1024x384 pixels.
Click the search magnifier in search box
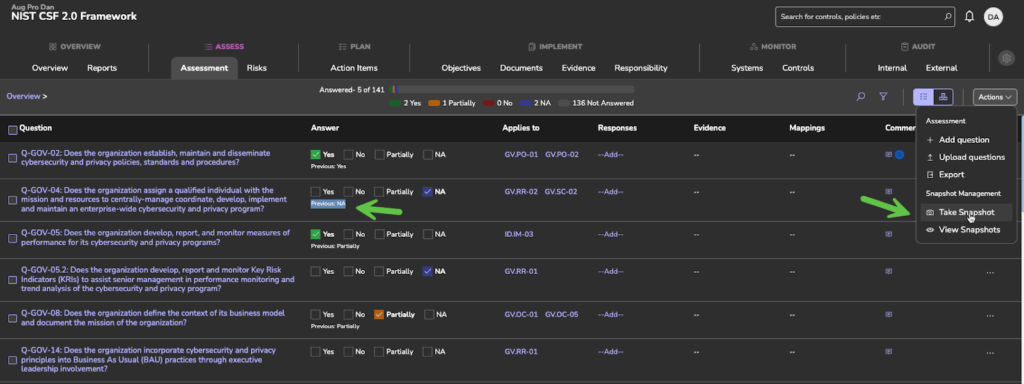(948, 16)
